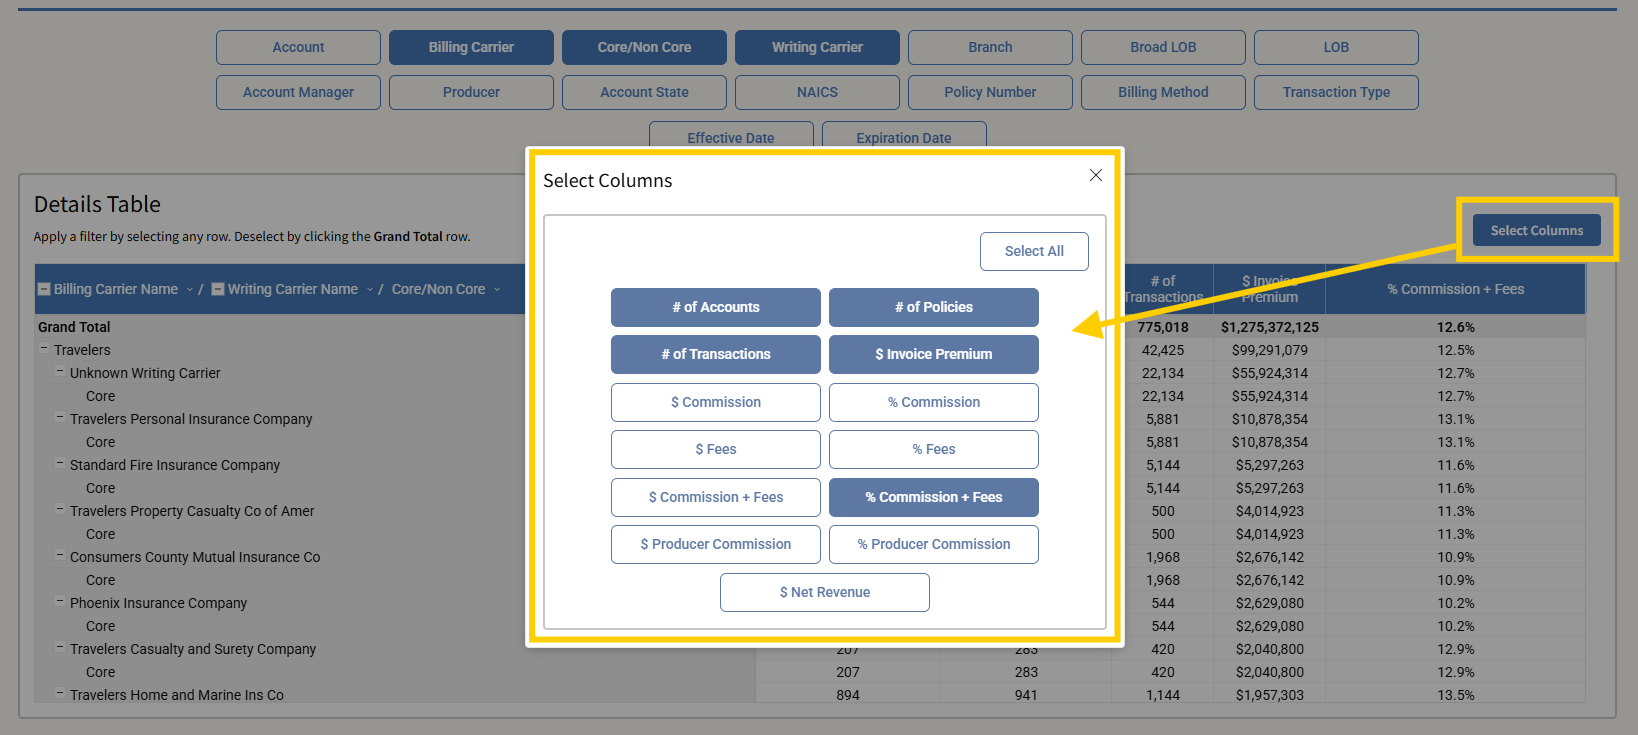Toggle the Billing Carrier grouping tab
This screenshot has width=1638, height=735.
click(471, 47)
